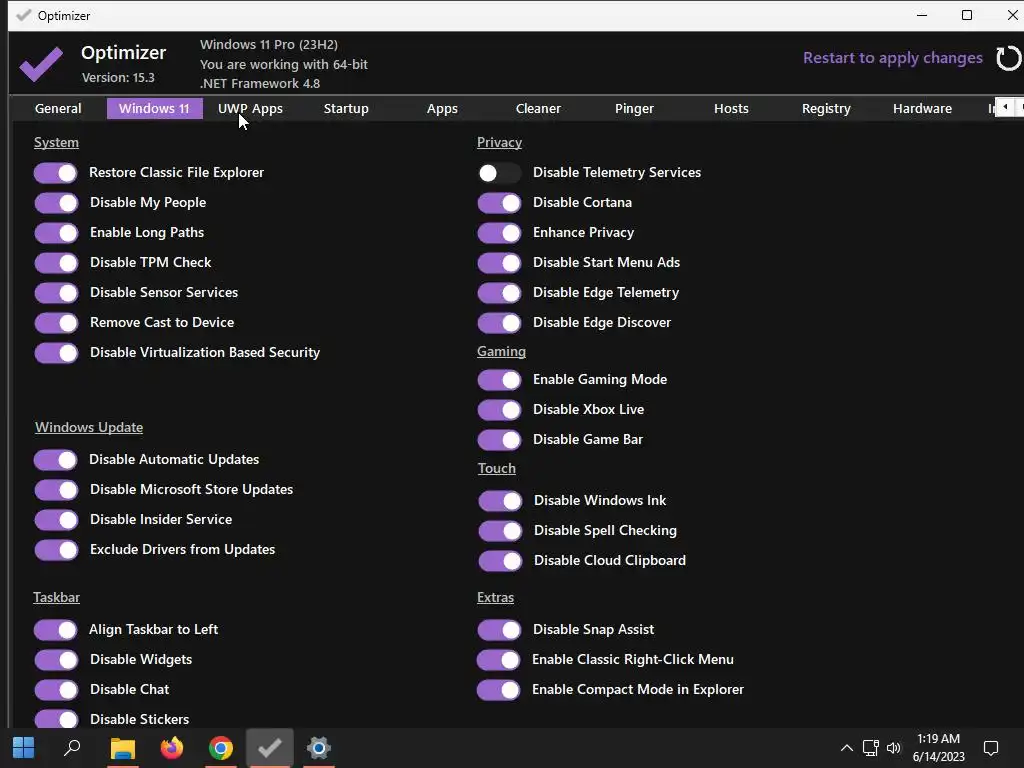Toggle Disable Edge Discover switch

click(x=500, y=323)
